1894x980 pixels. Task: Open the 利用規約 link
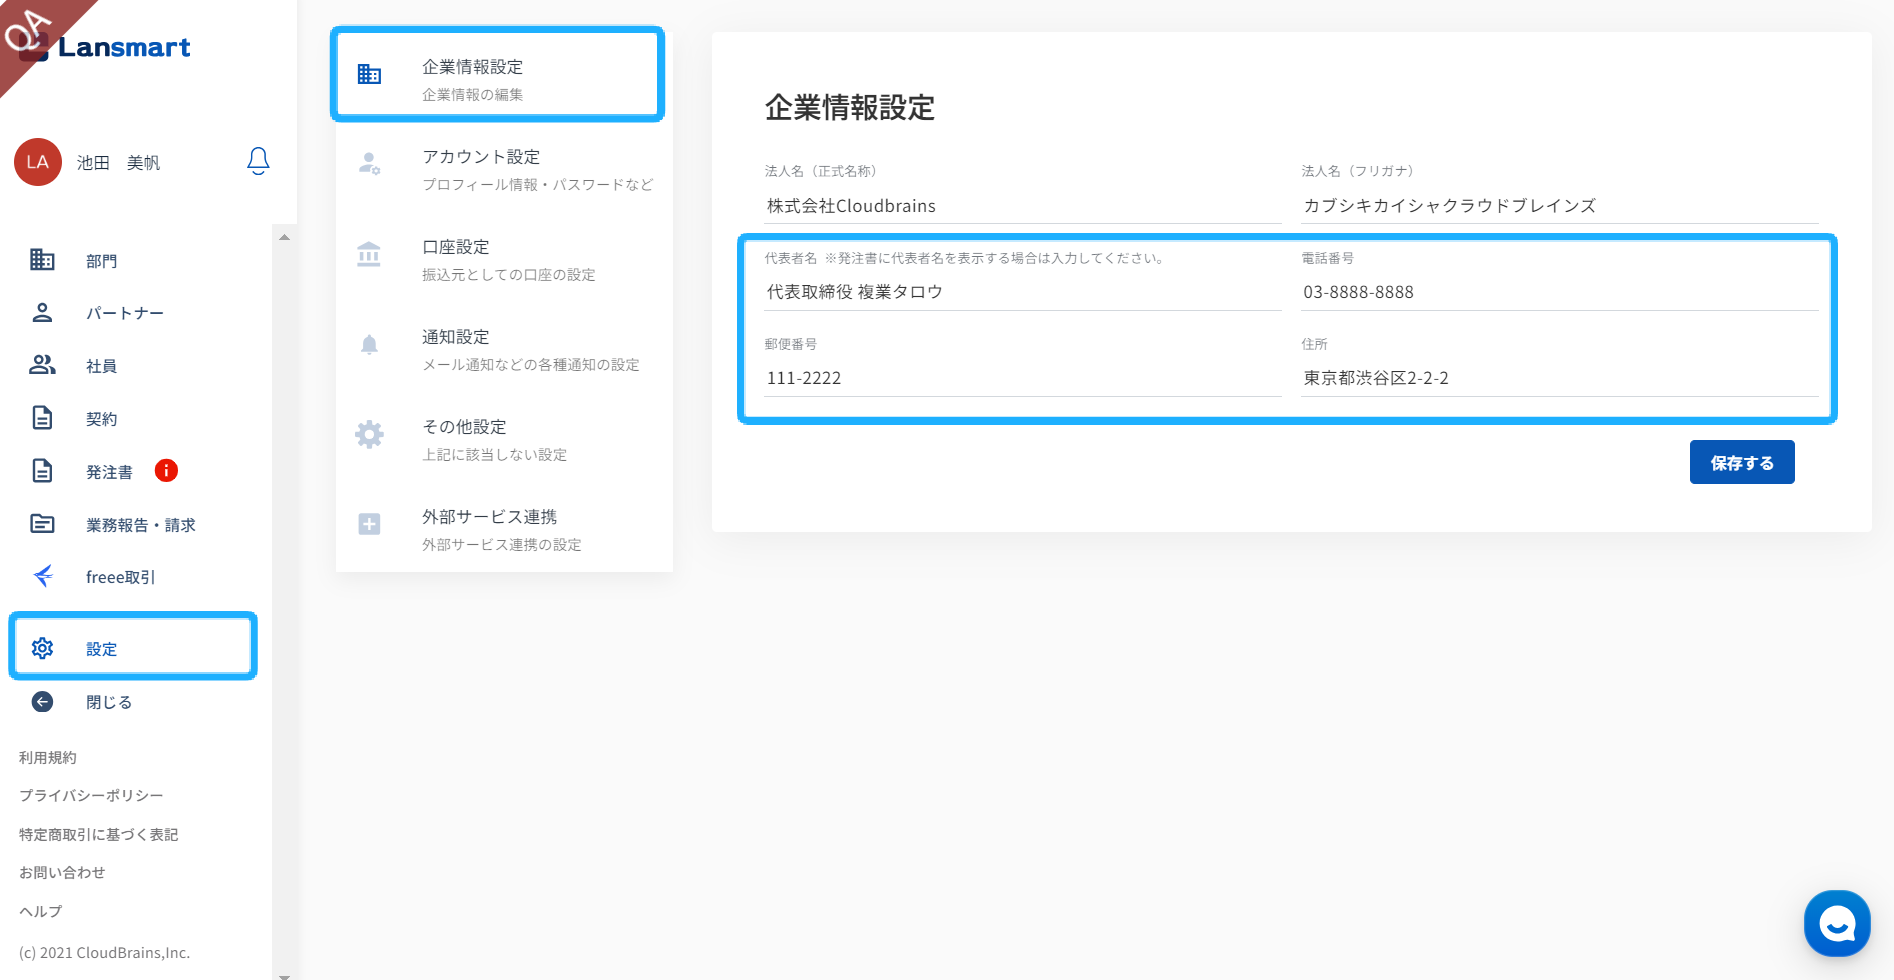48,757
